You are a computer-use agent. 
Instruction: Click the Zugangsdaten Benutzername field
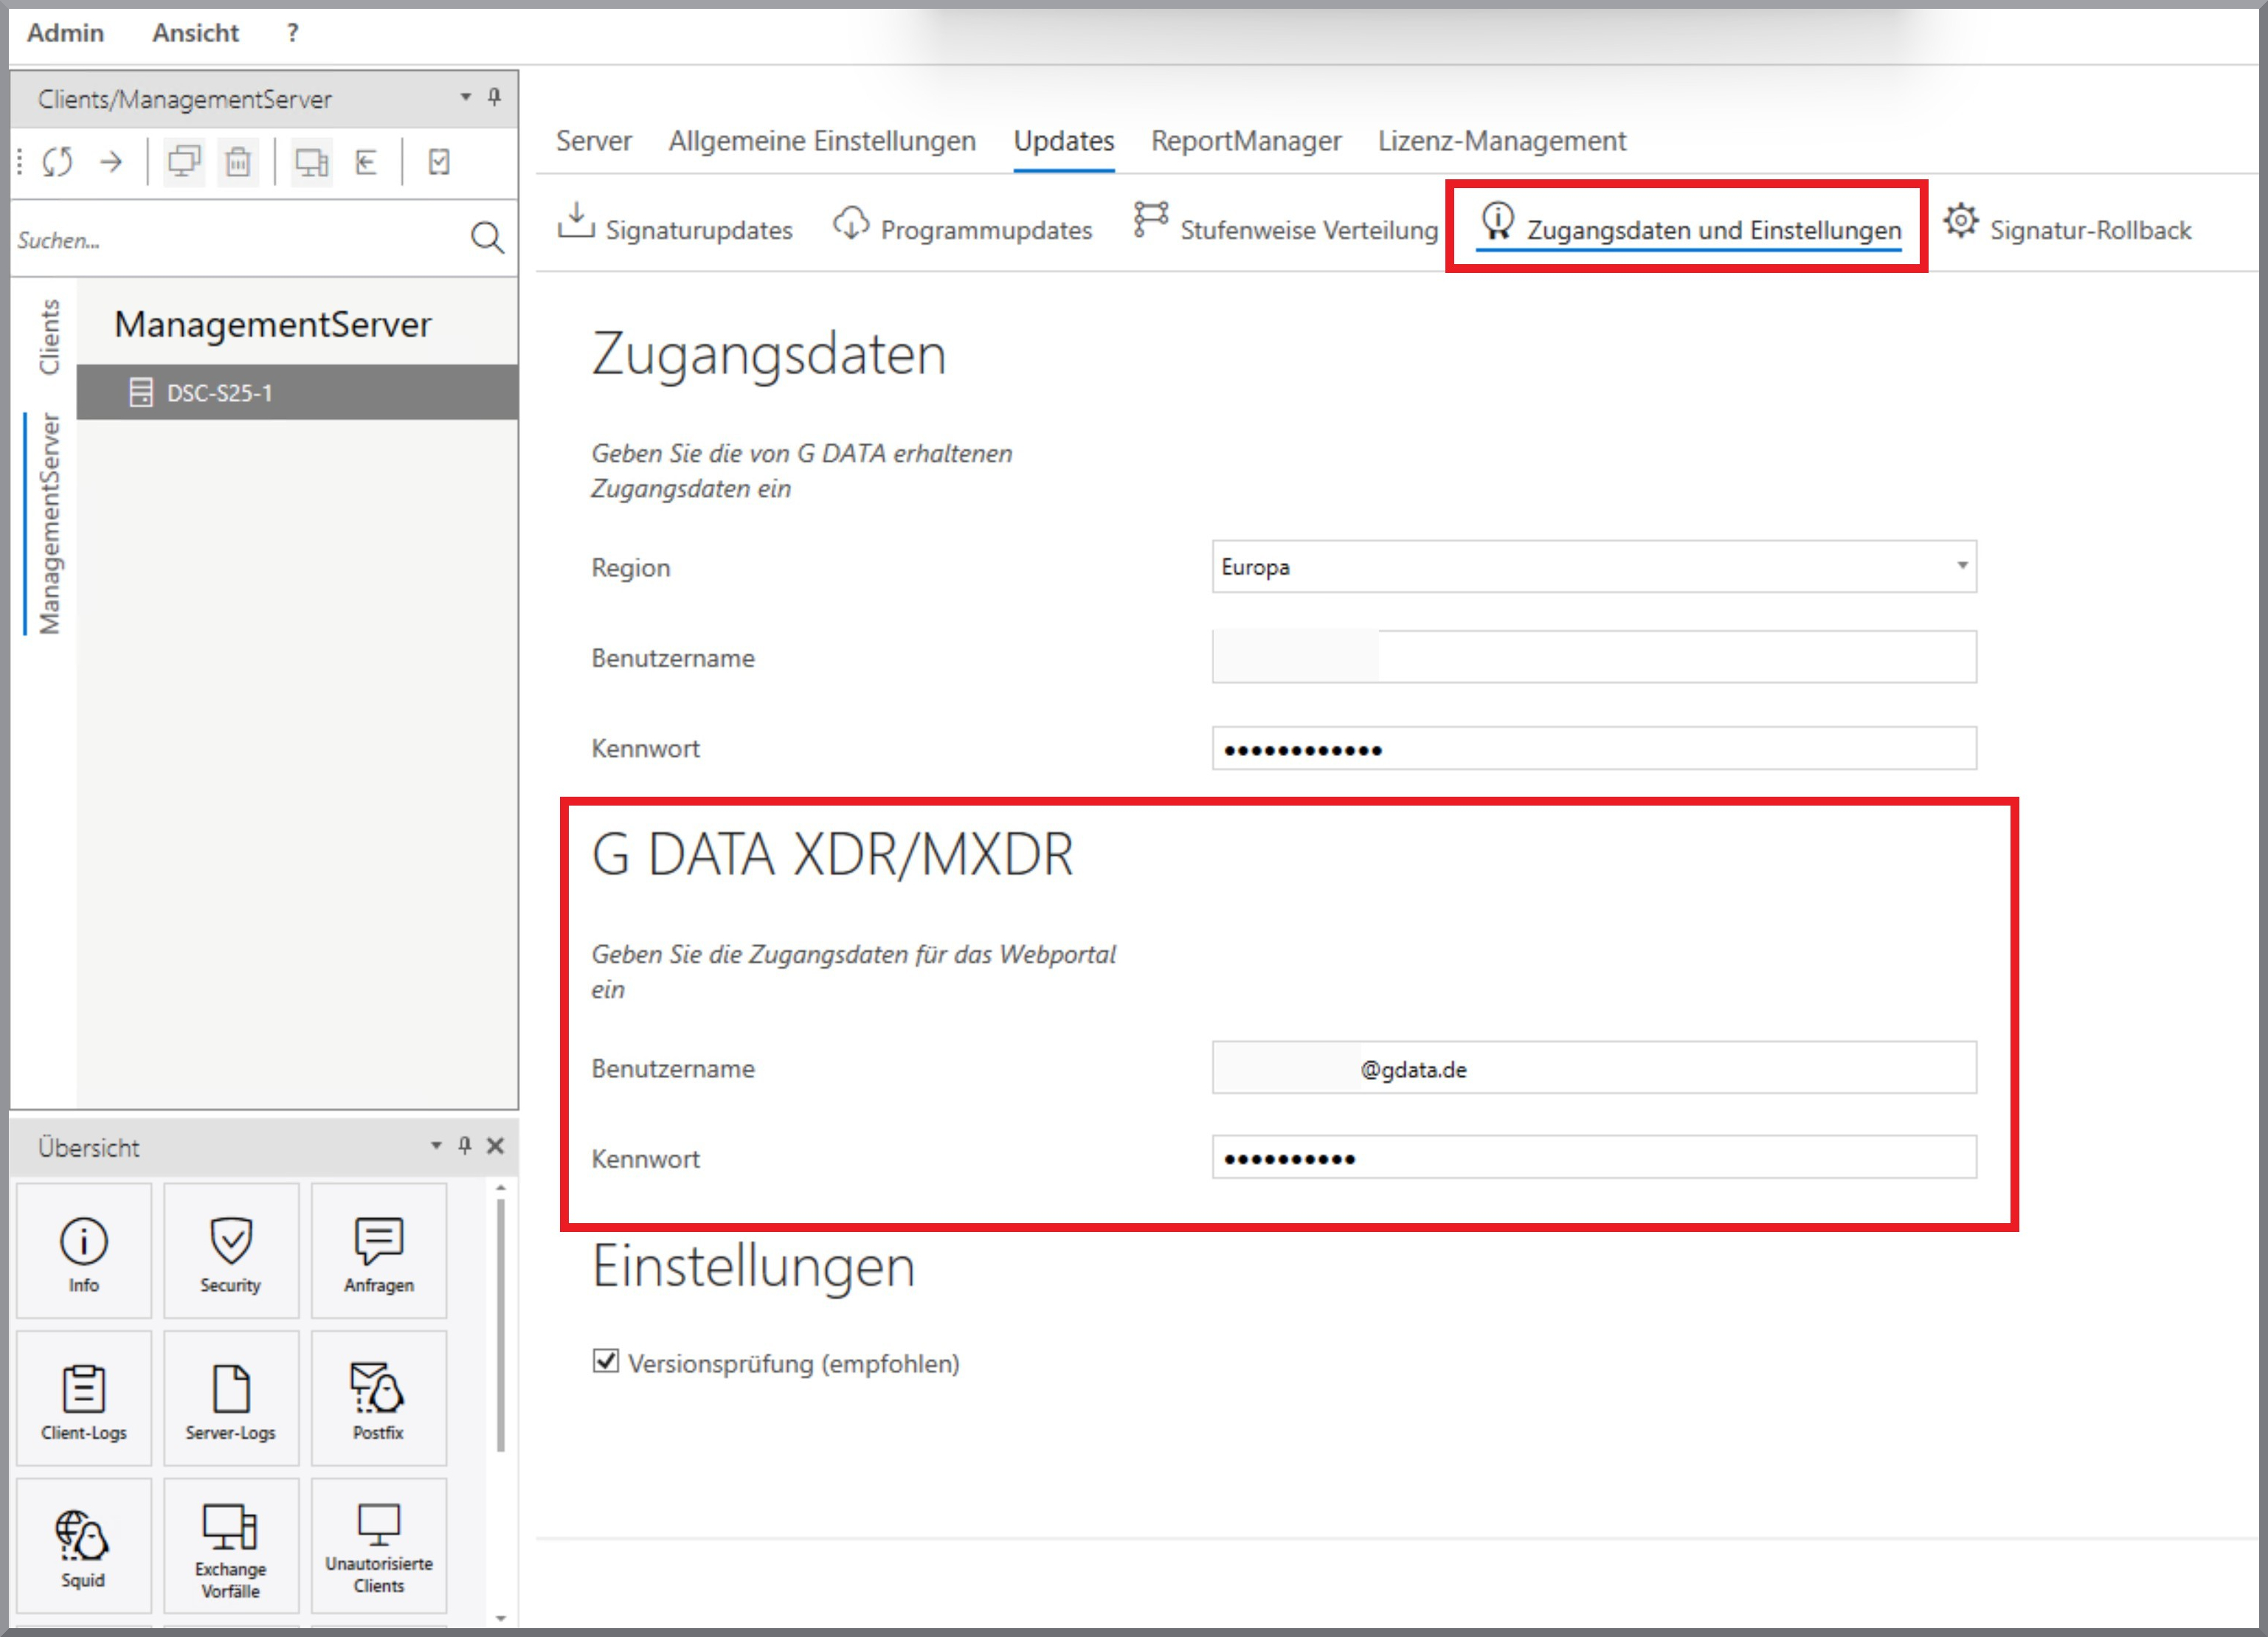coord(1594,657)
